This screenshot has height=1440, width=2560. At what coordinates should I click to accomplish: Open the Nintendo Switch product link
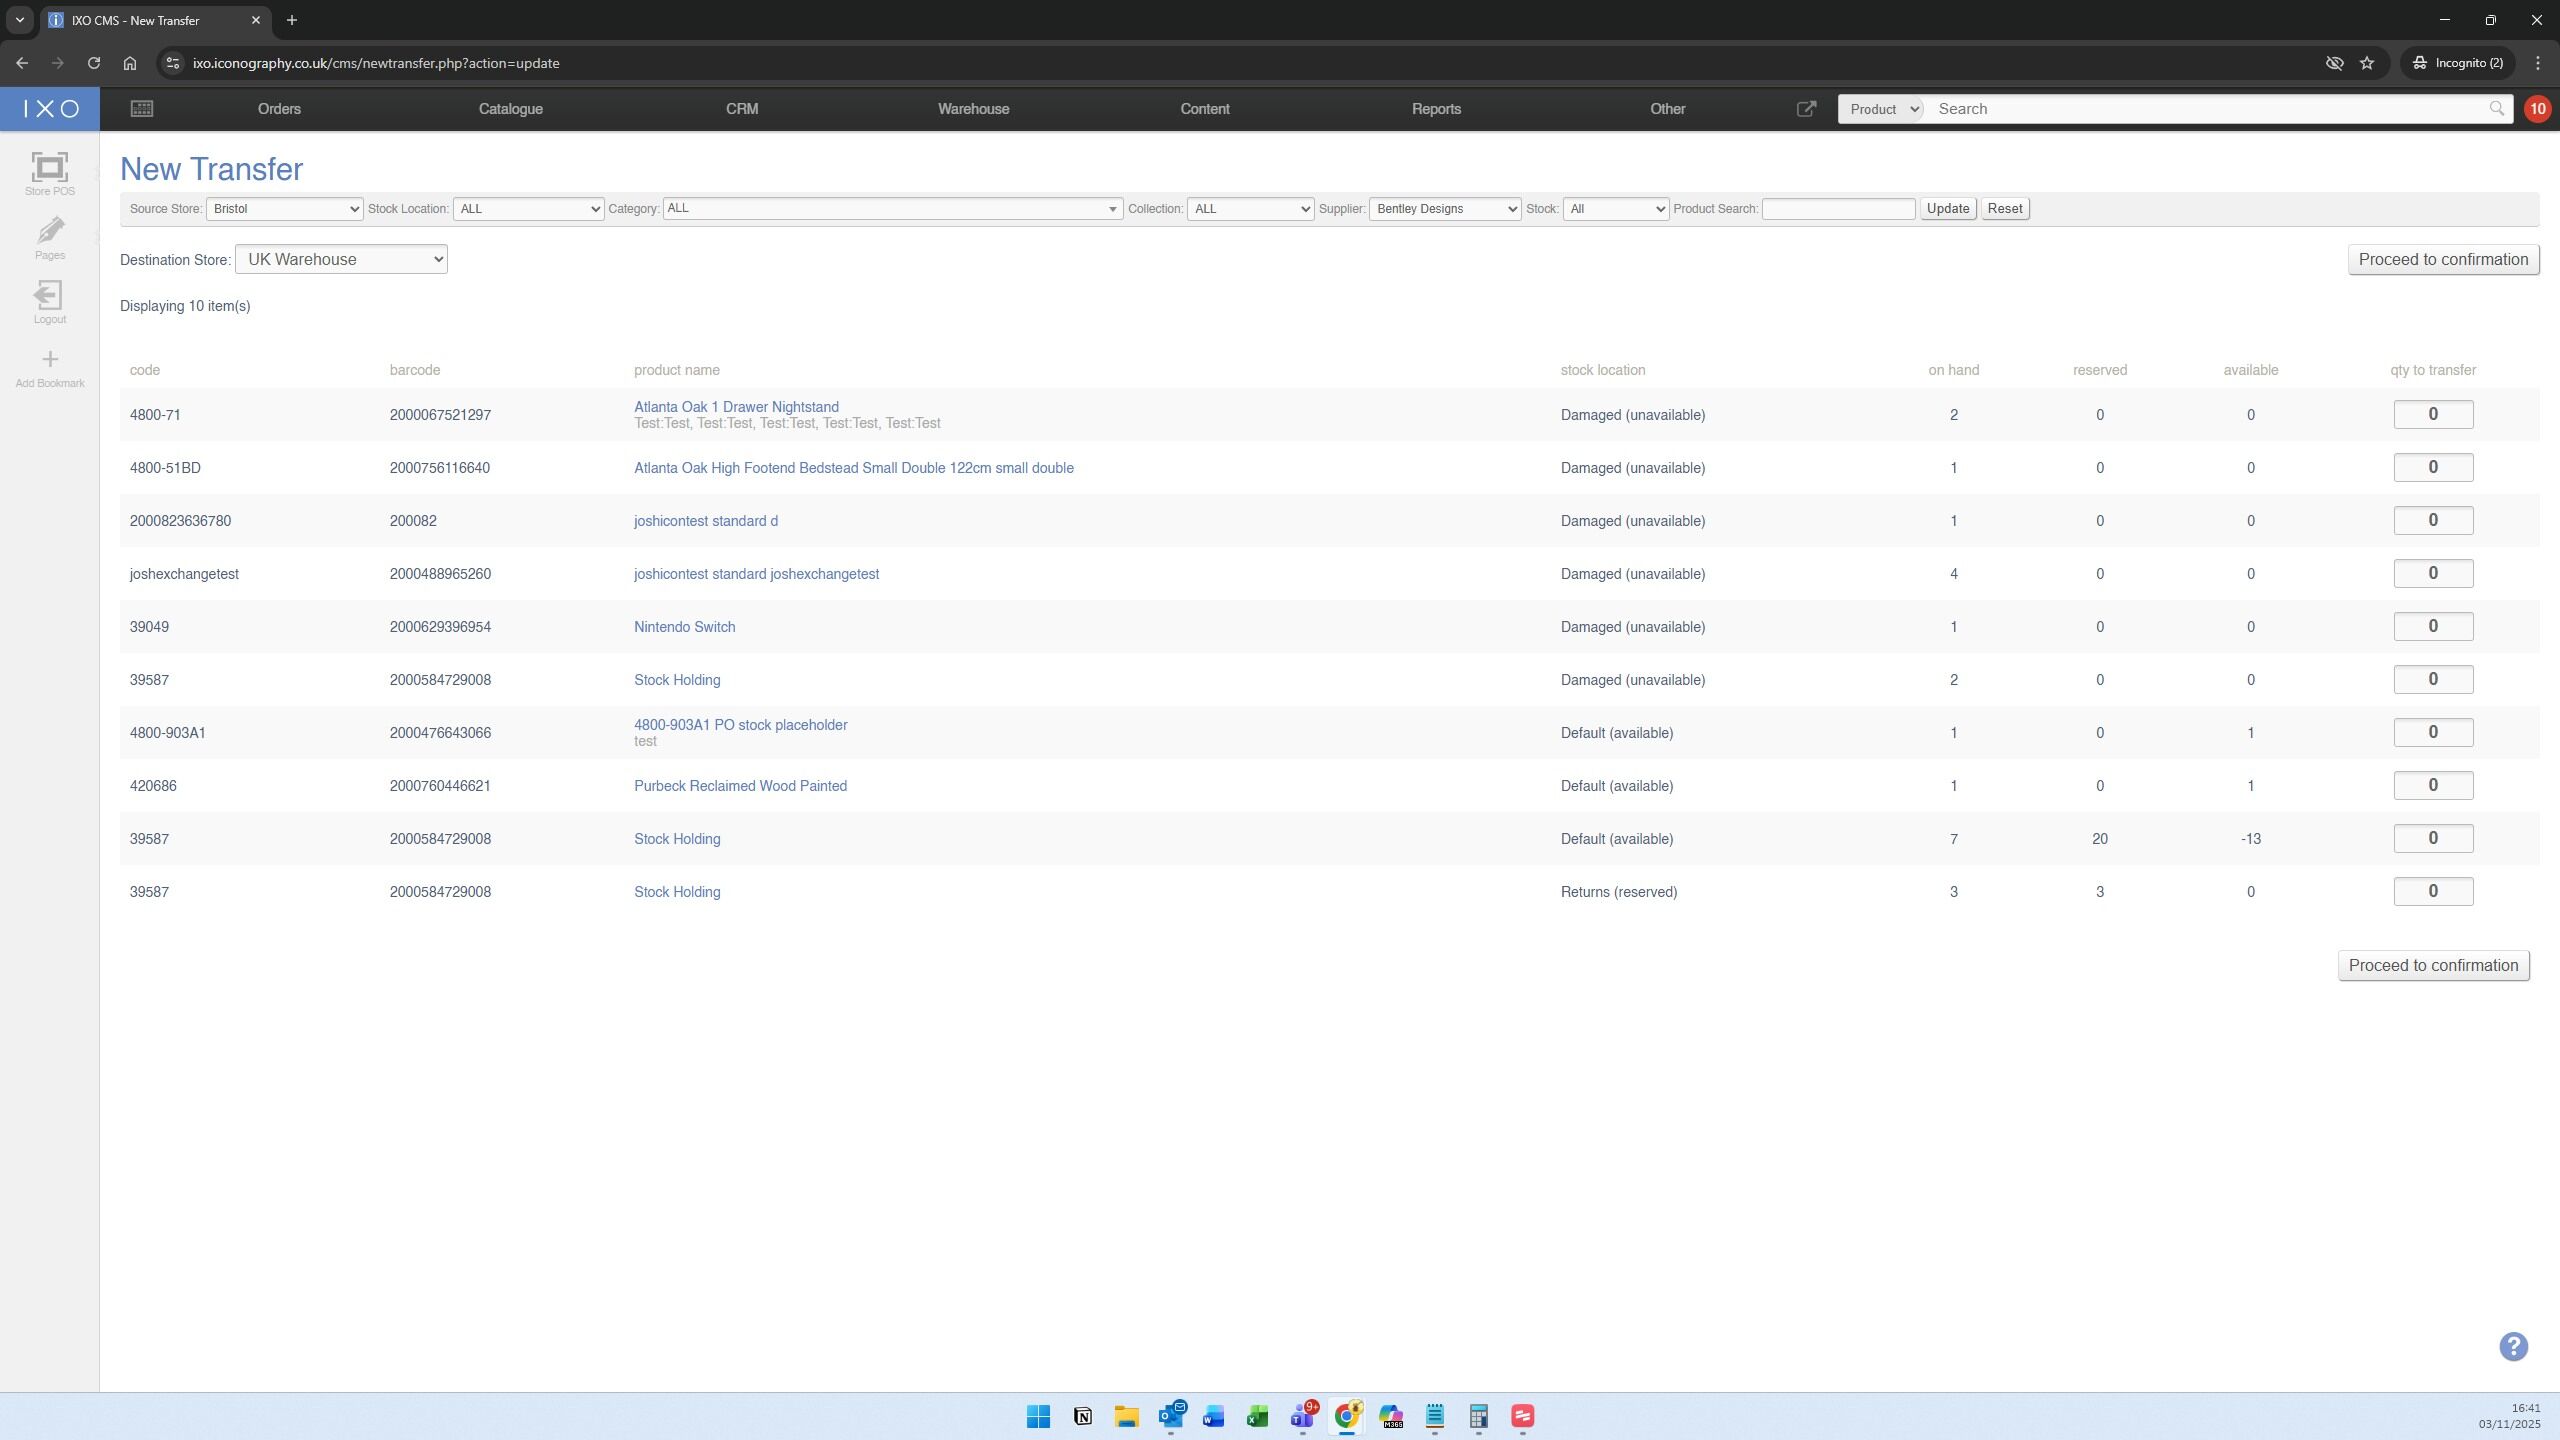pyautogui.click(x=684, y=627)
